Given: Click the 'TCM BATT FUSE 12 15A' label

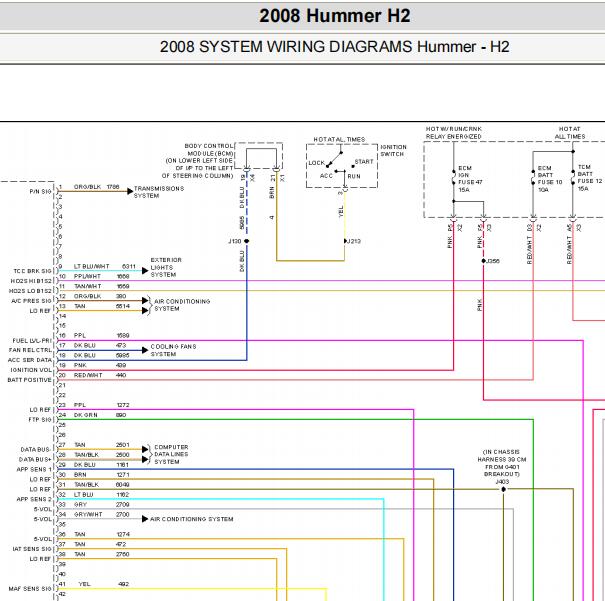Looking at the screenshot, I should pos(590,178).
